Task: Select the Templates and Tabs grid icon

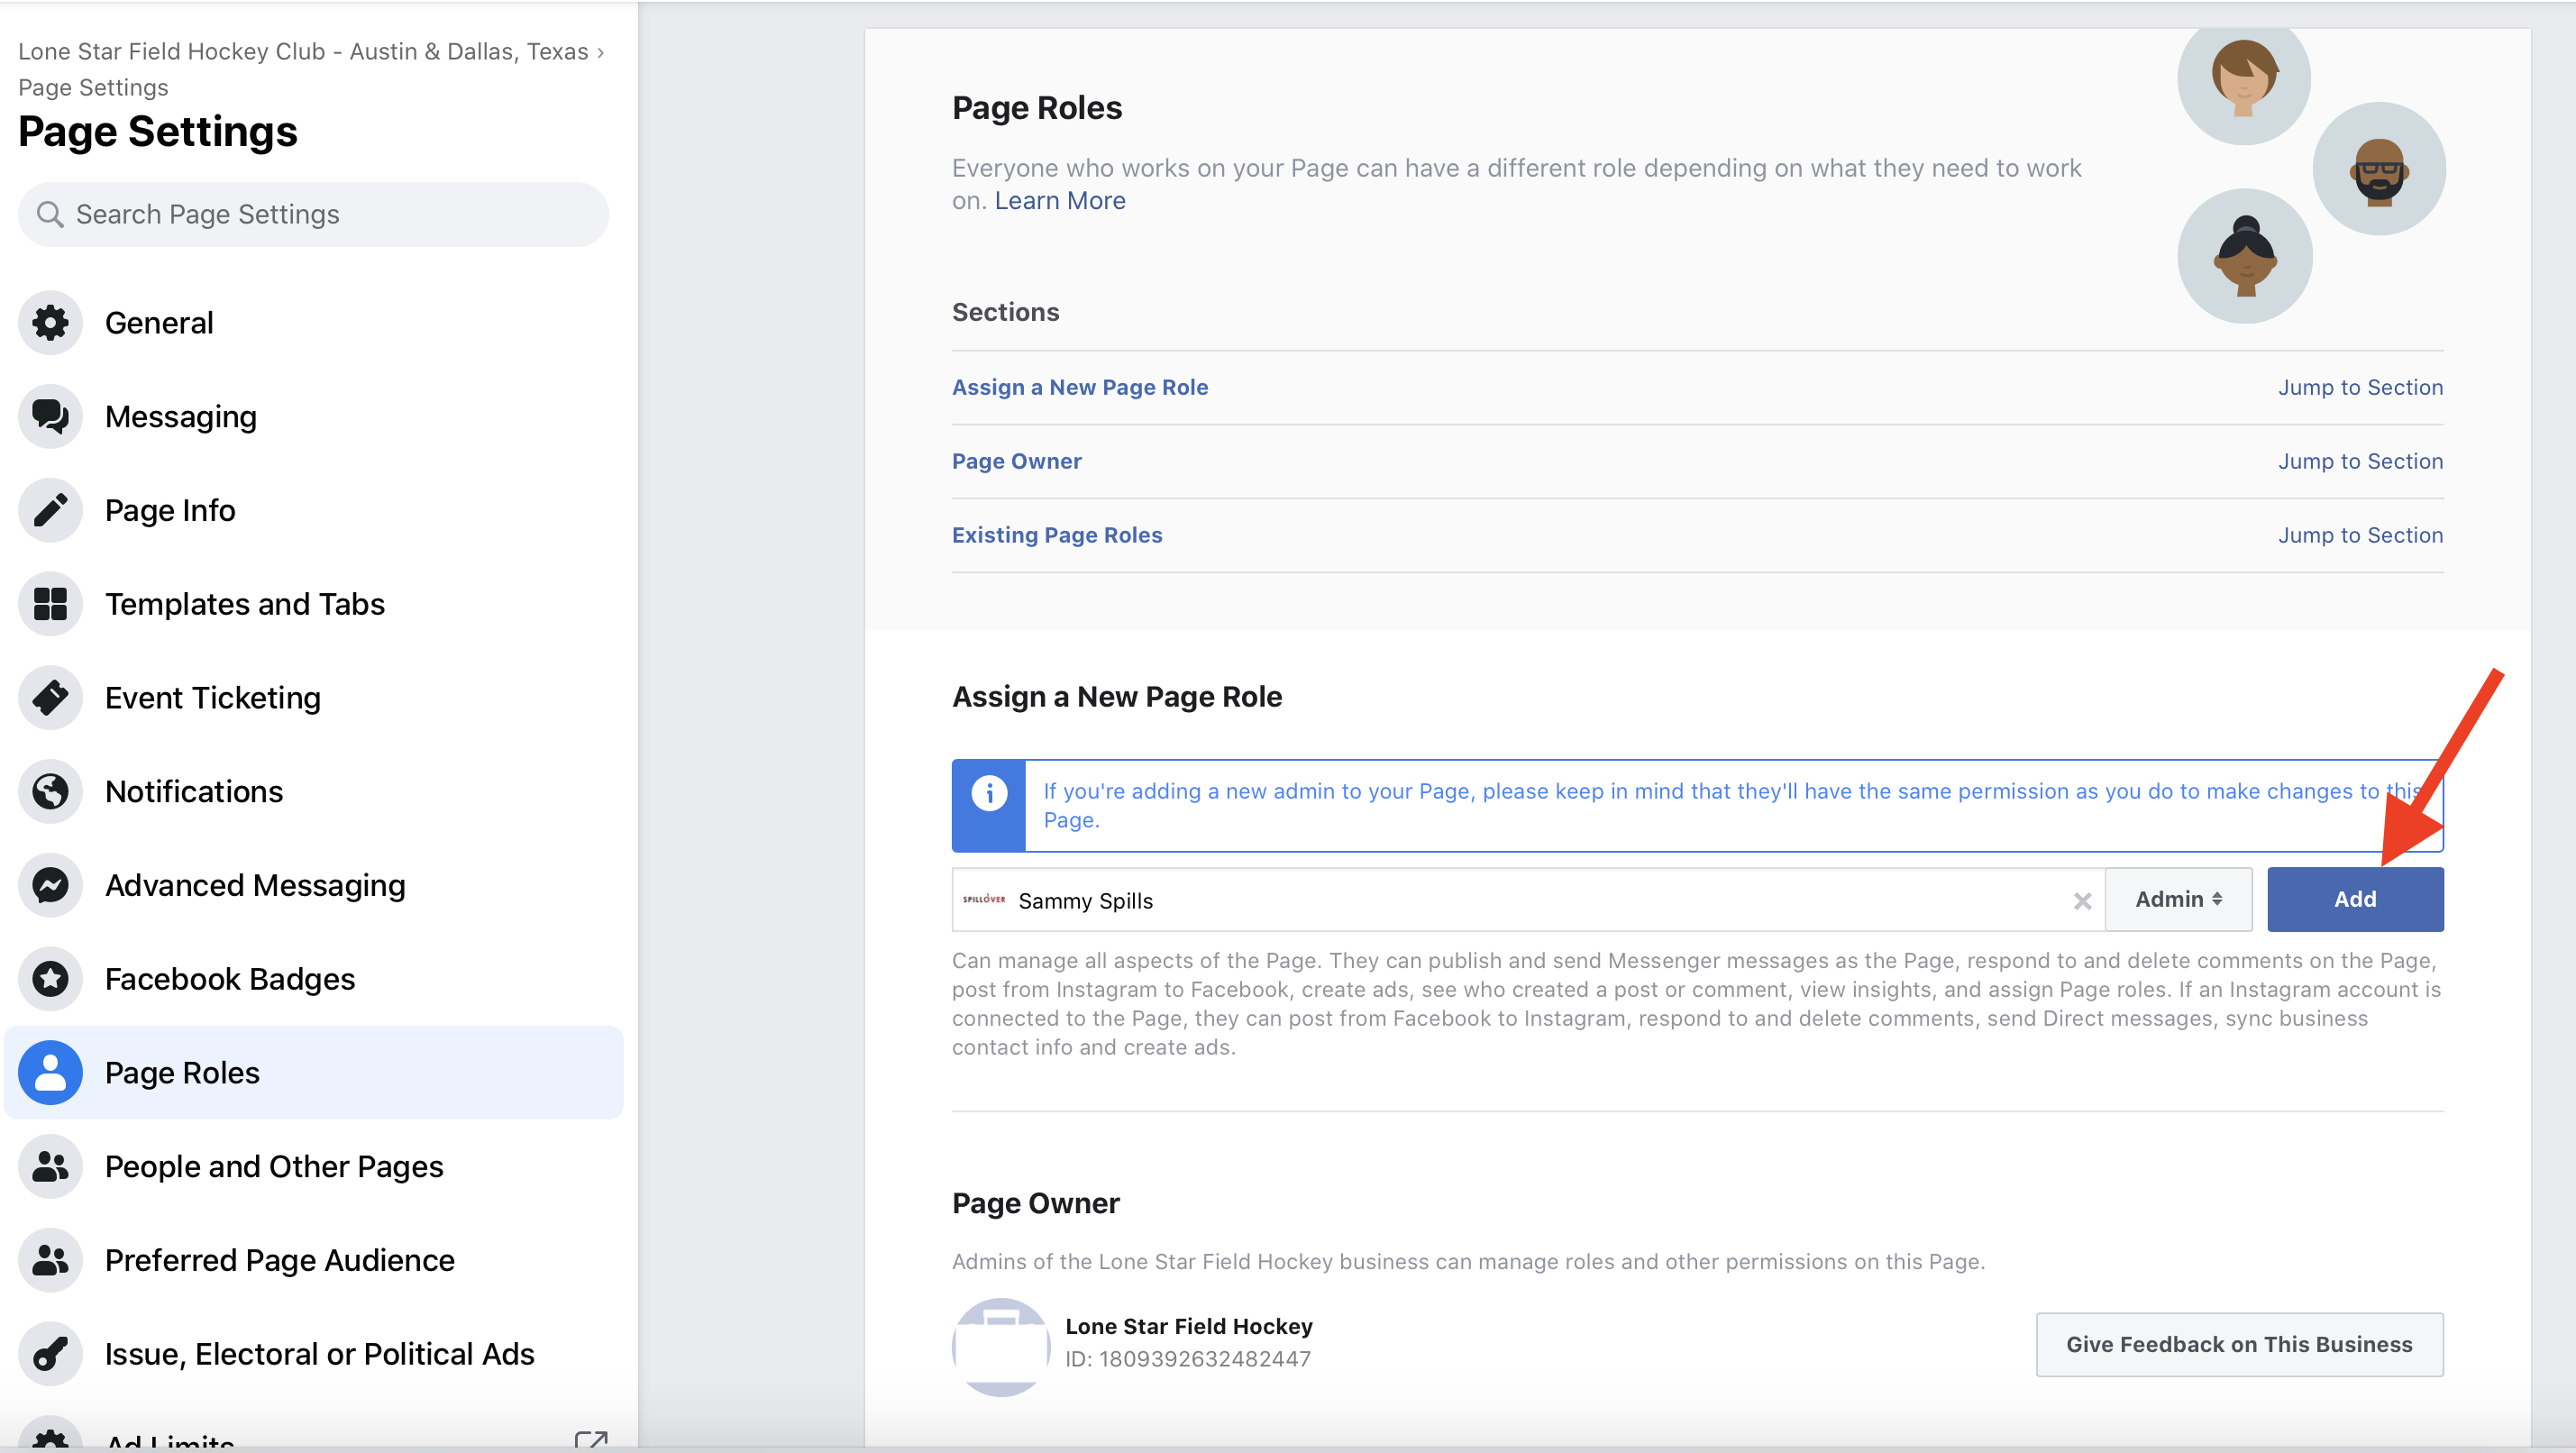Action: pyautogui.click(x=50, y=604)
